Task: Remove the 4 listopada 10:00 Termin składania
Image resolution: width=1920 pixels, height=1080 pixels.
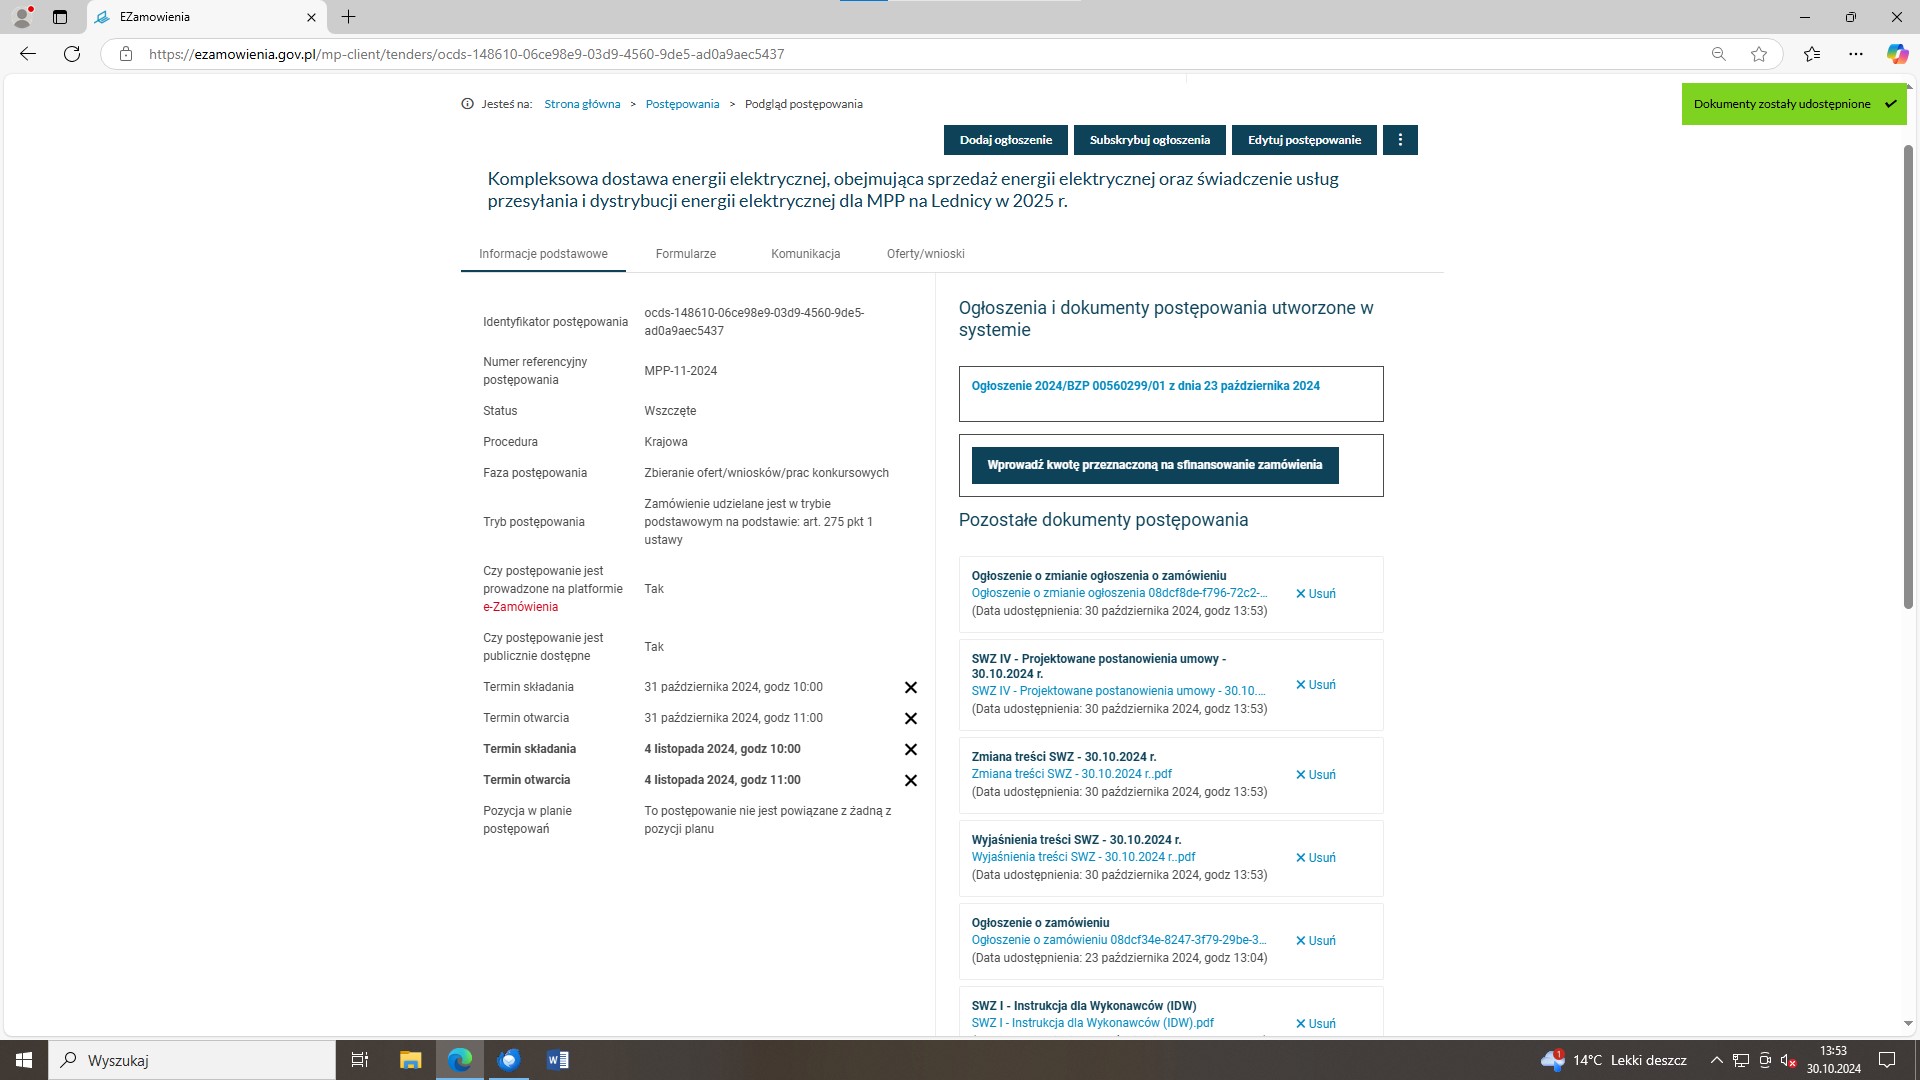Action: click(x=910, y=750)
